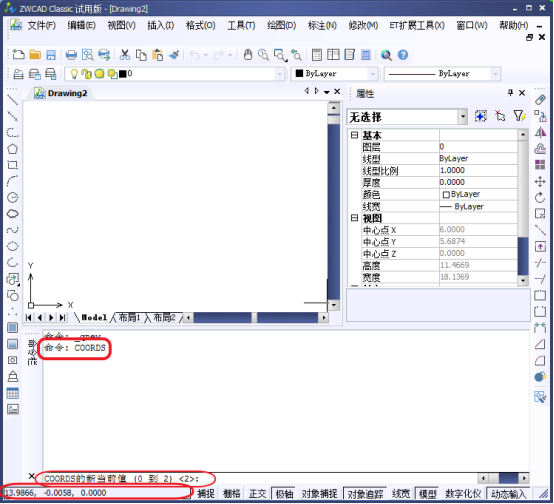Select the Line draw tool
This screenshot has height=504, width=554.
point(13,100)
